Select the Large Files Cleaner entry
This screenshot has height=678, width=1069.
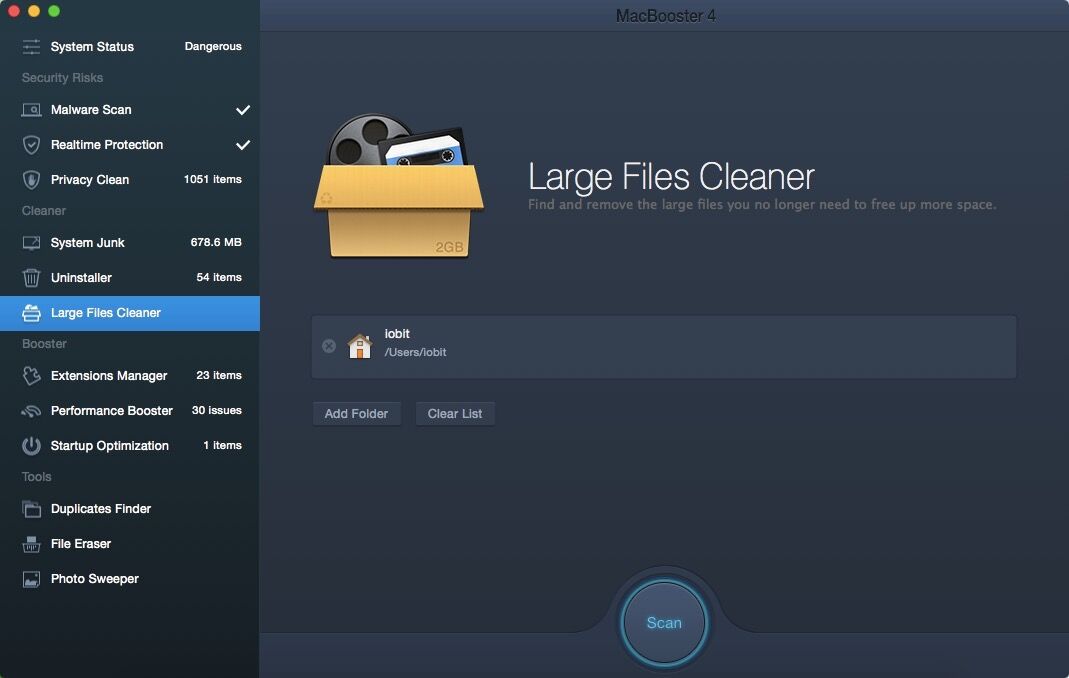(130, 313)
